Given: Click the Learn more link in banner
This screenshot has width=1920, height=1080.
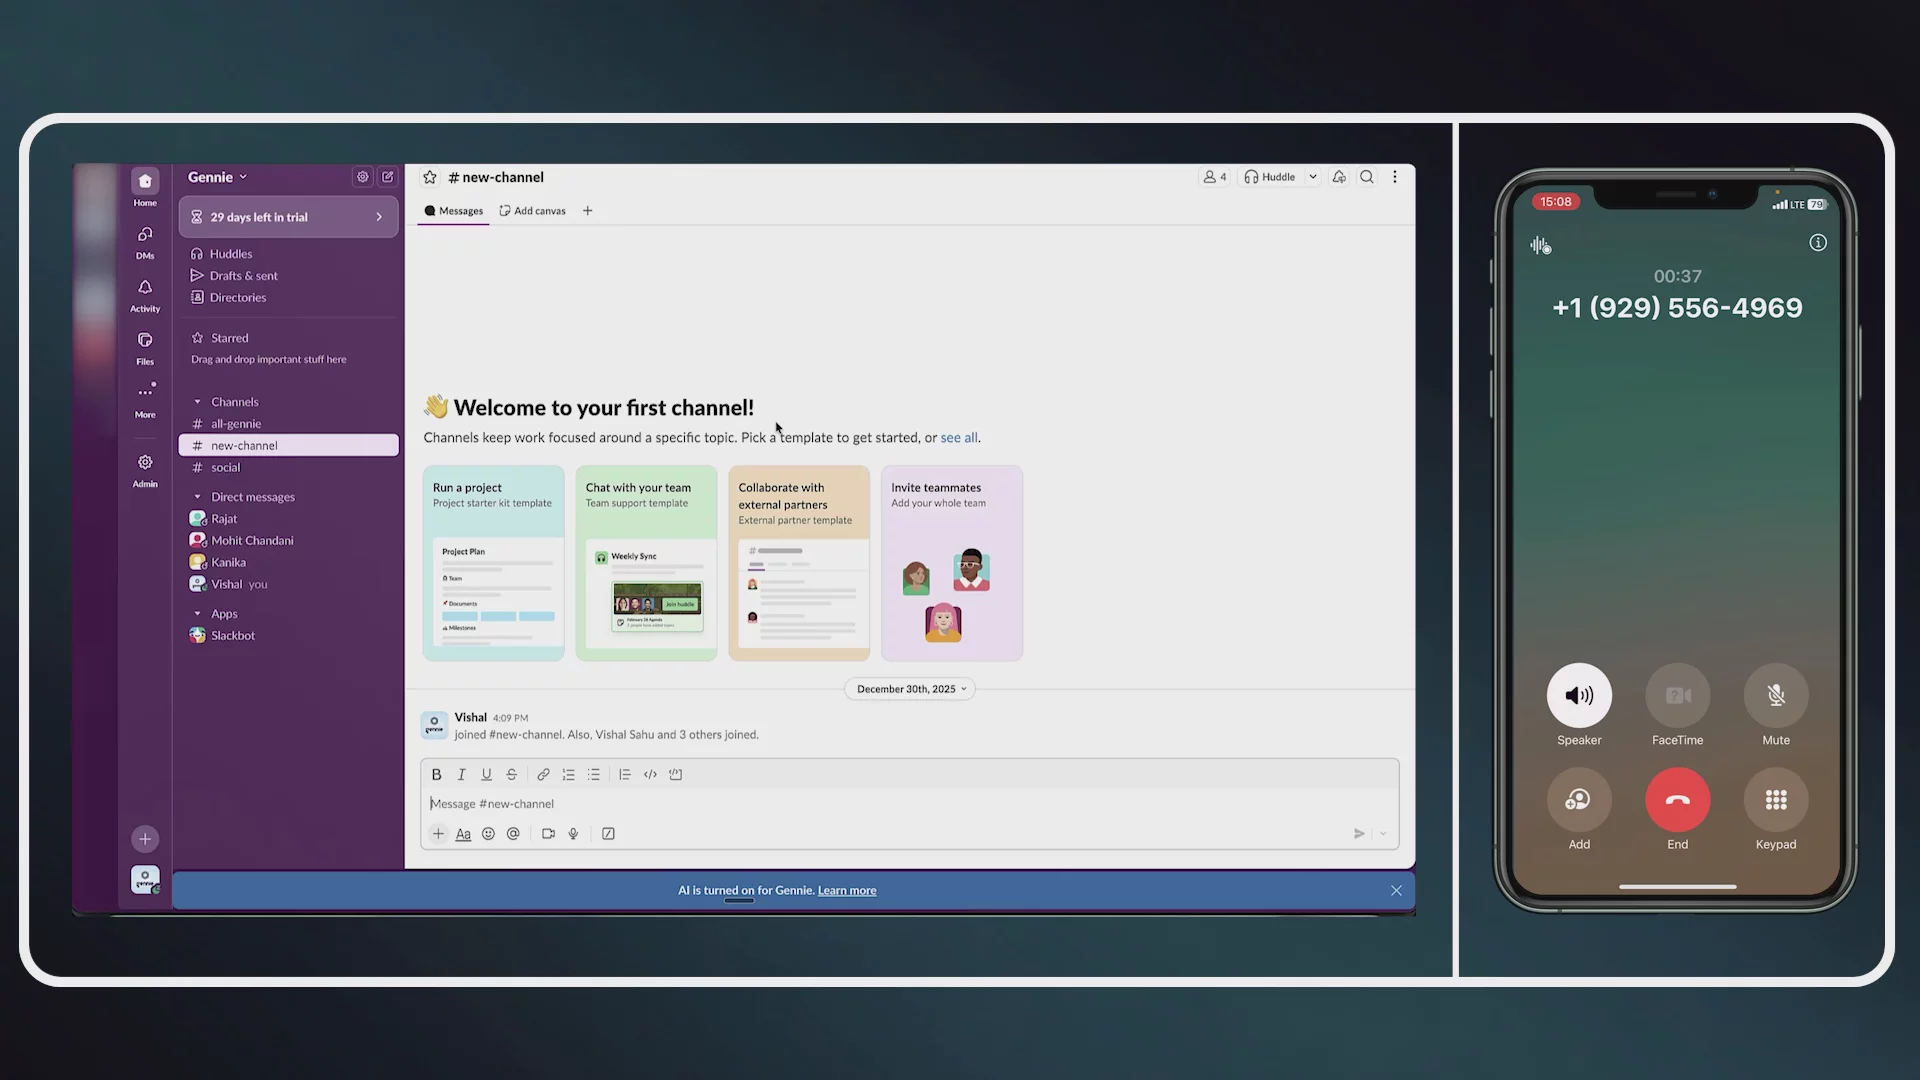Looking at the screenshot, I should 846,890.
